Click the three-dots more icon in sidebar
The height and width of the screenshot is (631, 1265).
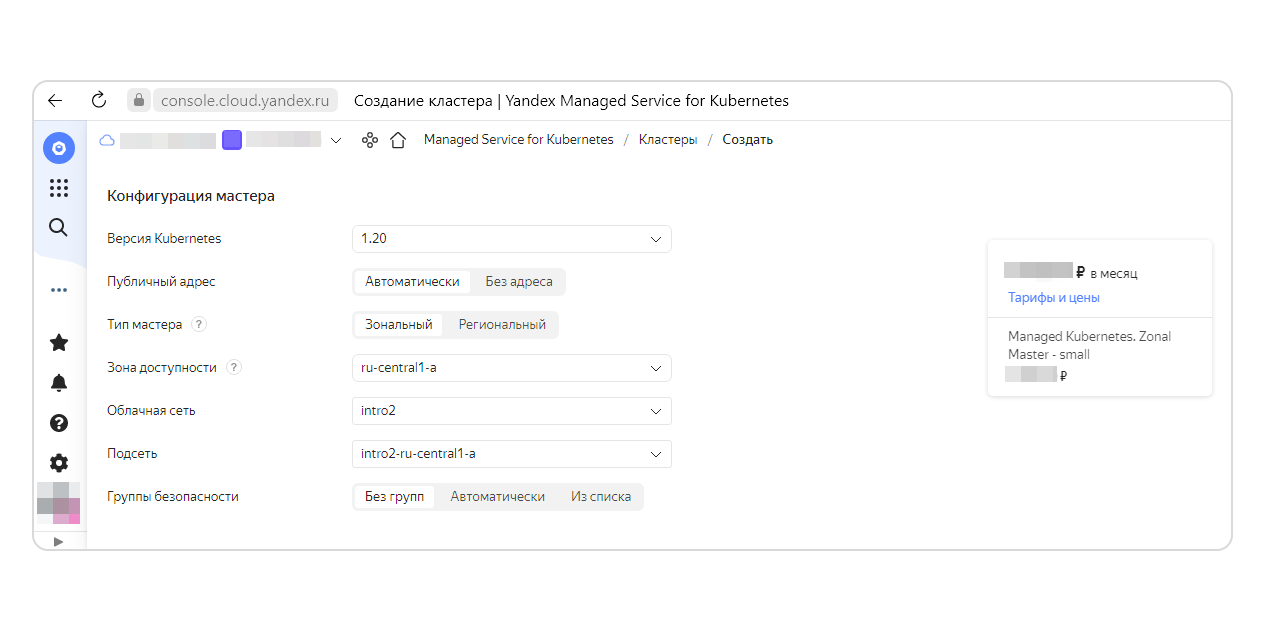(59, 290)
